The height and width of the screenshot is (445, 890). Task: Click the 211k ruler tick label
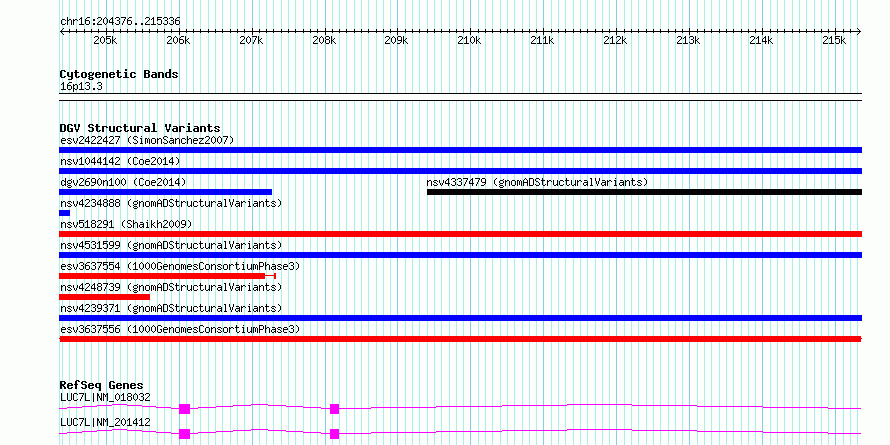click(543, 41)
